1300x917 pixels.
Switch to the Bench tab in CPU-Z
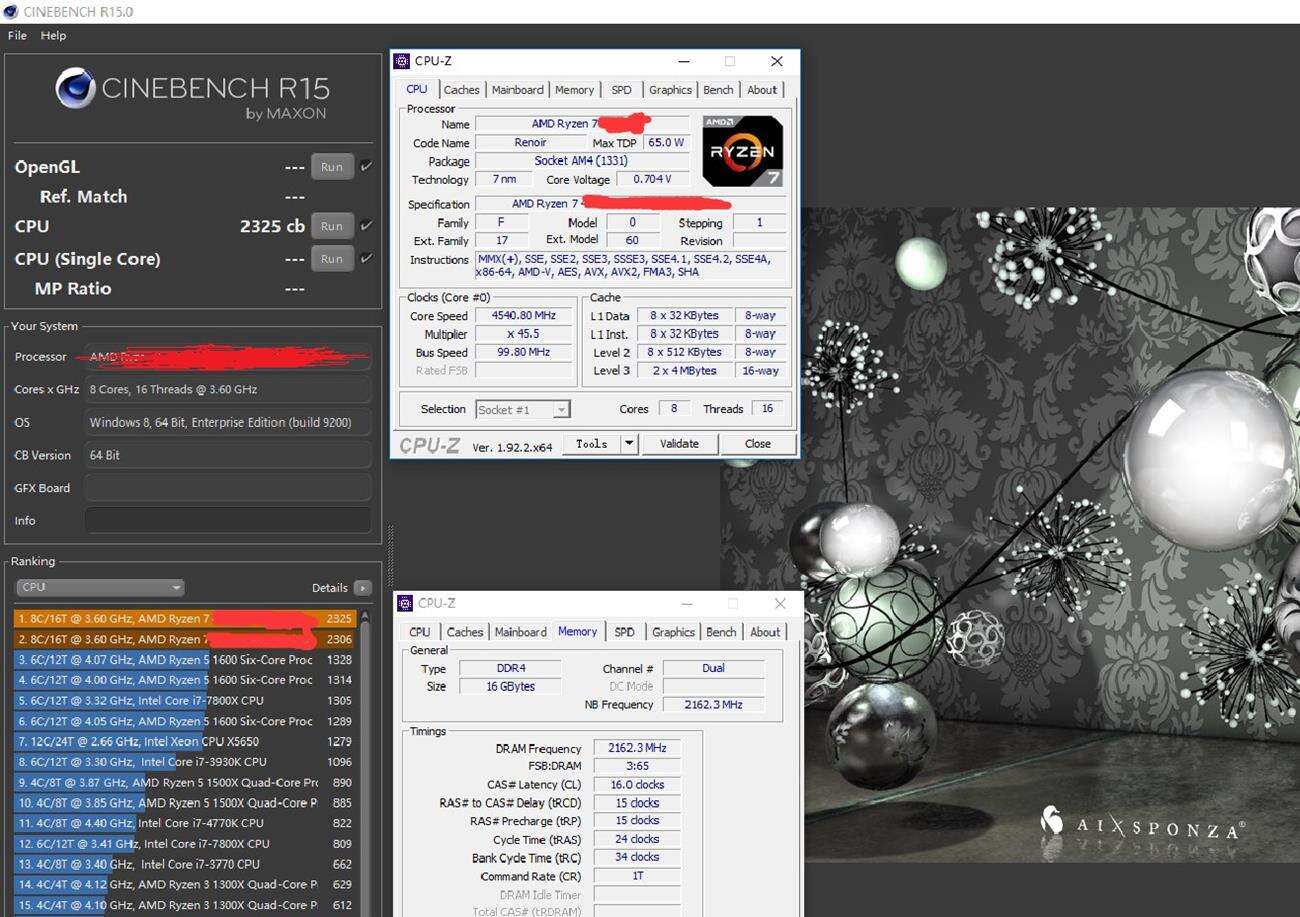coord(717,89)
